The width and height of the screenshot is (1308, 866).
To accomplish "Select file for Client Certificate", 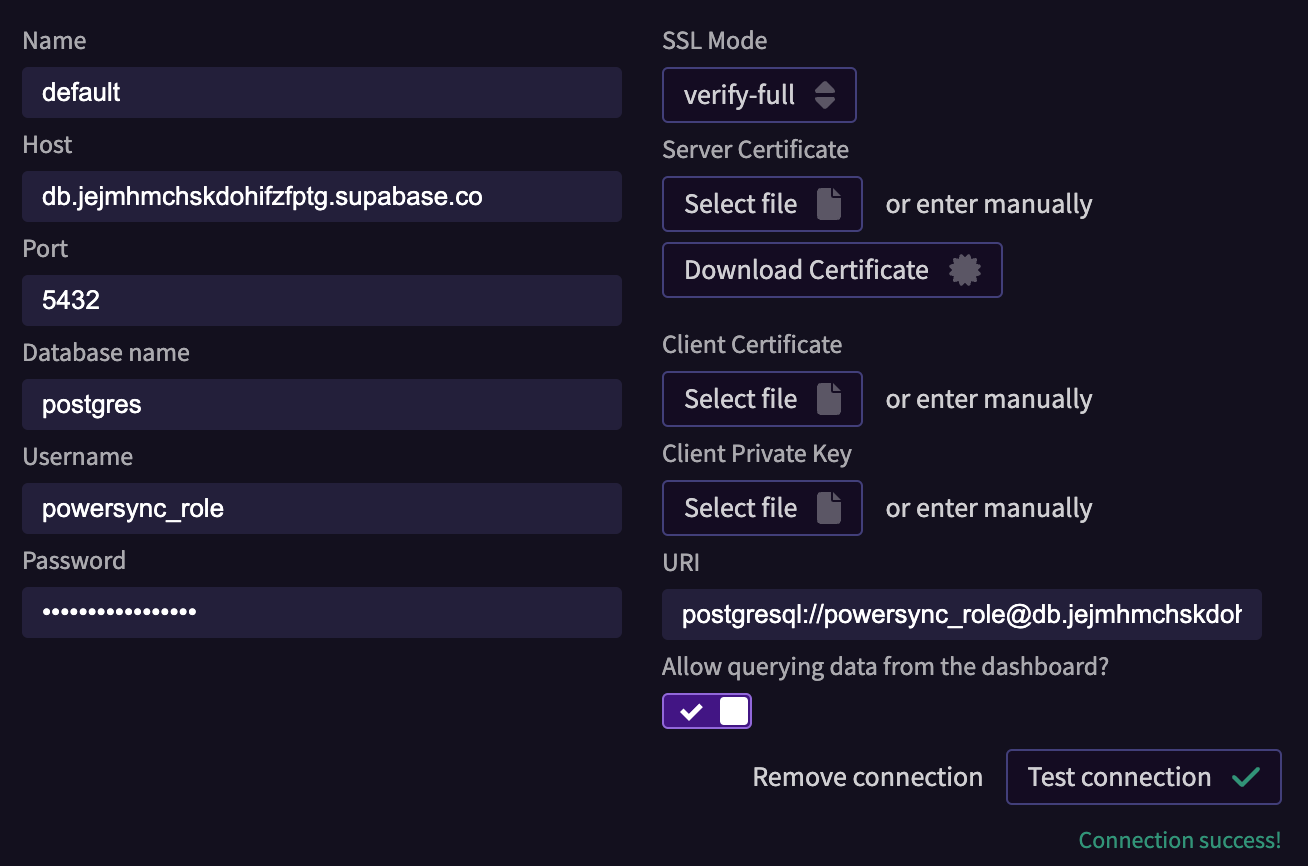I will coord(762,399).
